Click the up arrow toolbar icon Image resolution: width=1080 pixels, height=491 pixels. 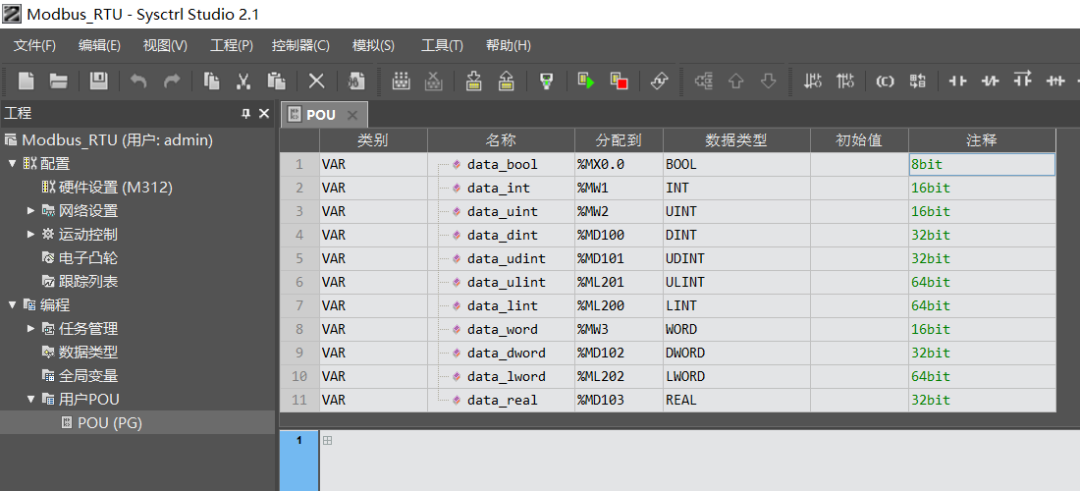click(x=736, y=81)
